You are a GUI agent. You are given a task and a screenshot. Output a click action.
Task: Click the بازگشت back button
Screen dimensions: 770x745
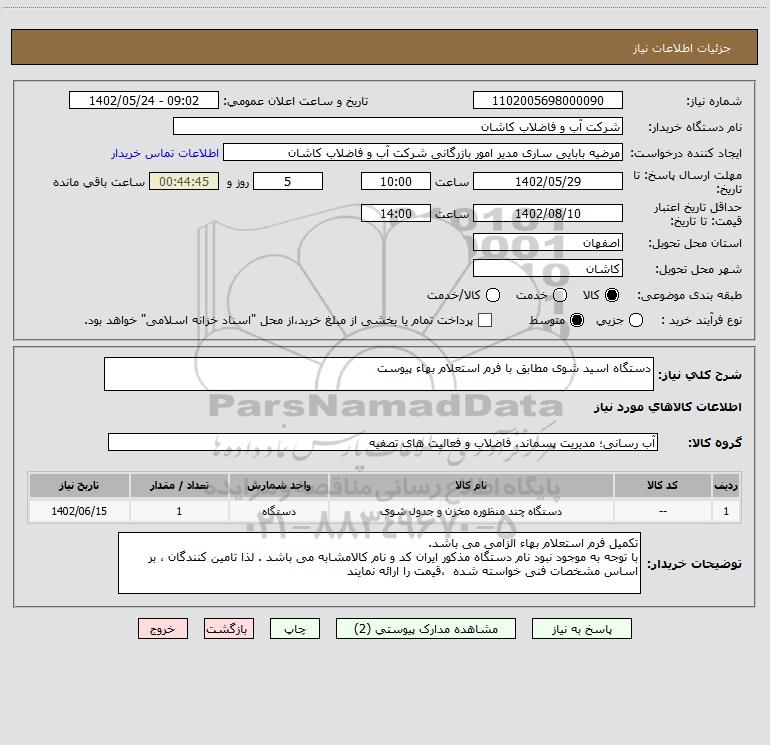[229, 629]
